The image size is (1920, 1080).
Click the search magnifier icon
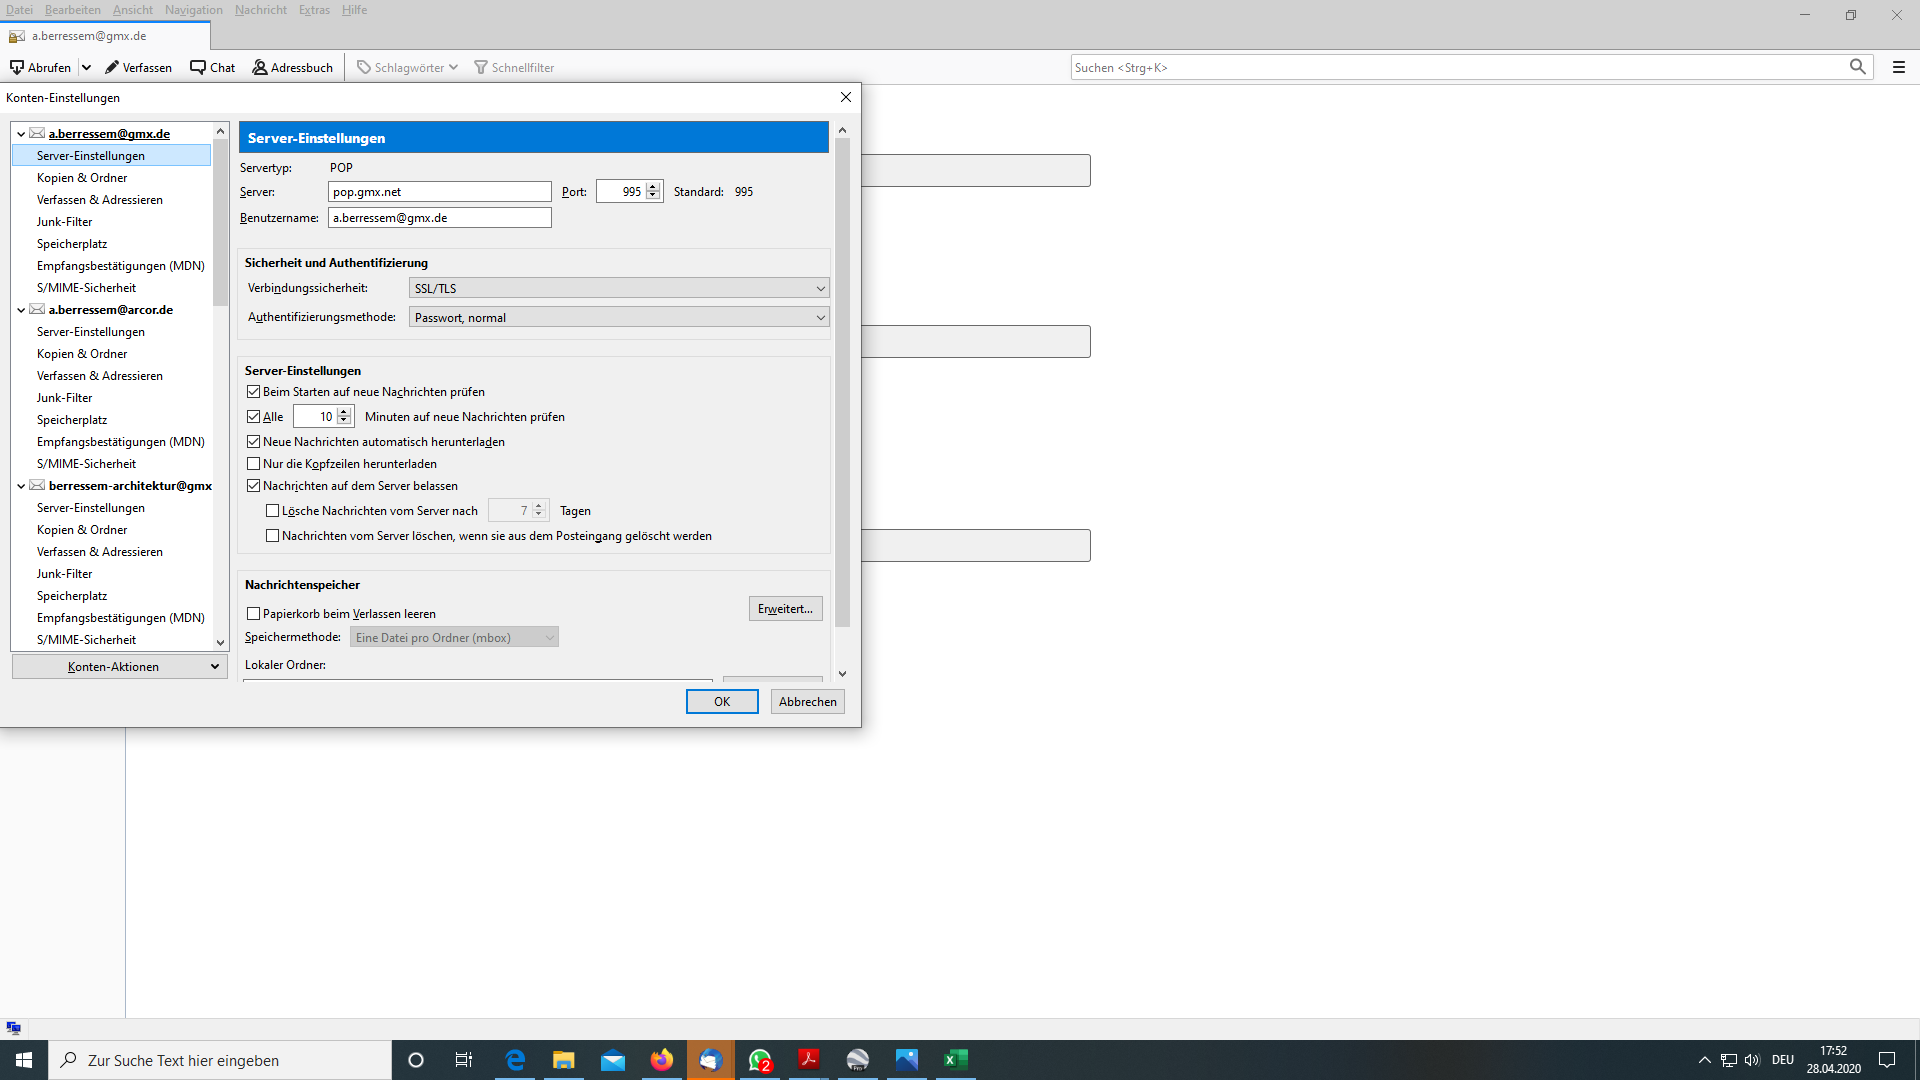[x=1858, y=67]
